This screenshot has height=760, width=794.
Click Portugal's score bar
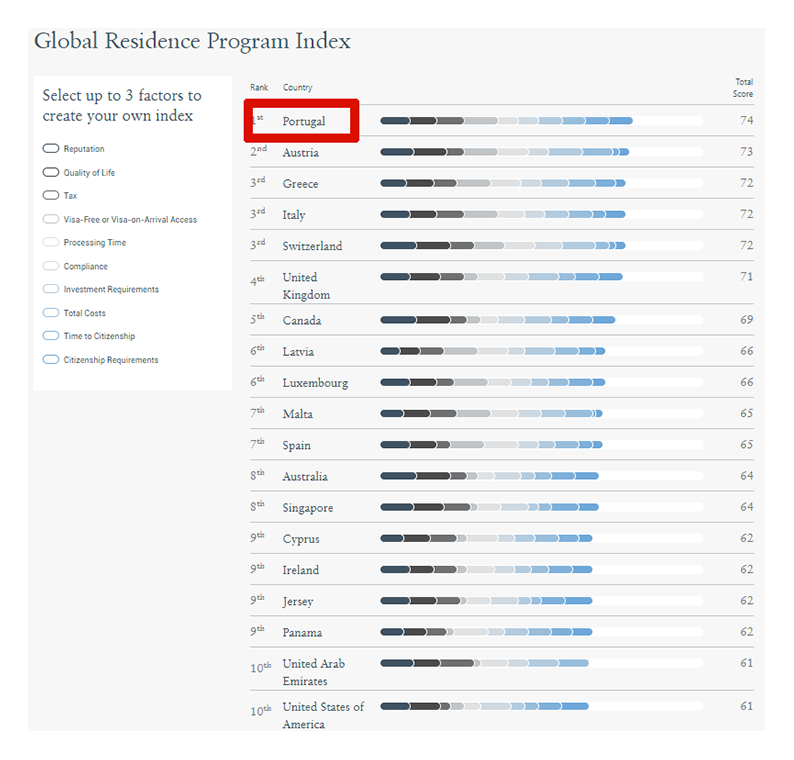[x=541, y=121]
